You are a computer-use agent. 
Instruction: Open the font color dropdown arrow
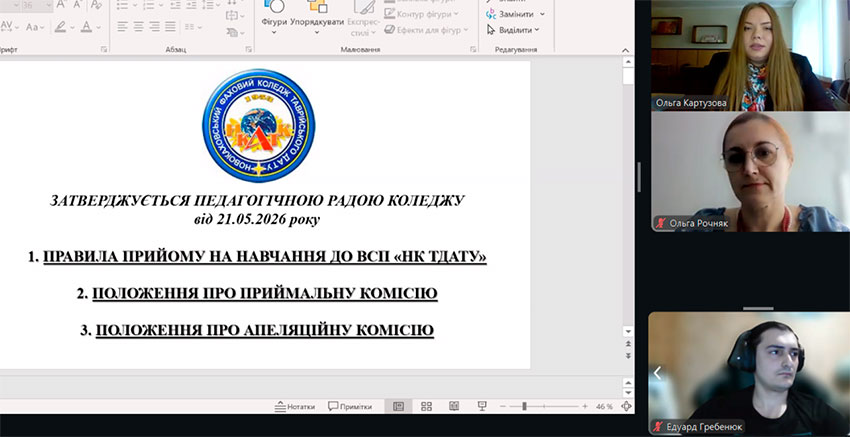[x=99, y=27]
